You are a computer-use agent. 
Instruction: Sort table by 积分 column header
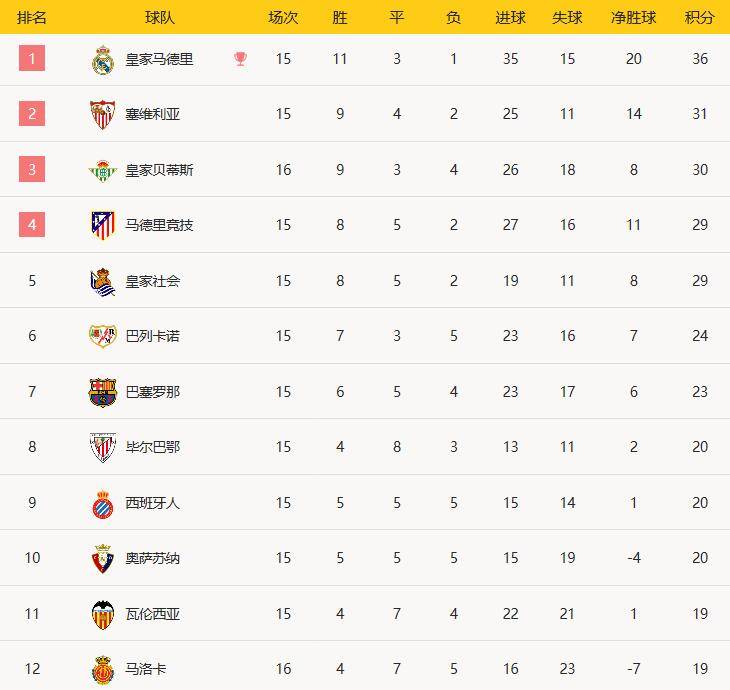pos(700,18)
